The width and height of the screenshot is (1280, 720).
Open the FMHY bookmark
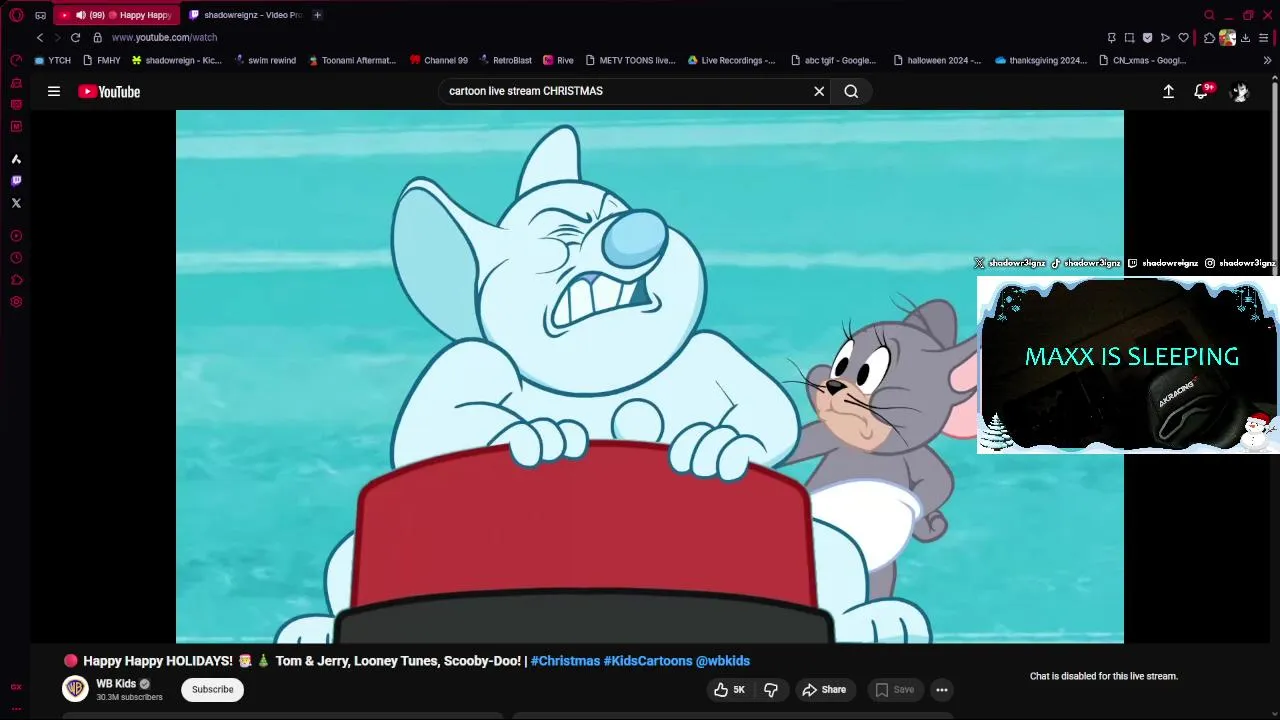102,60
